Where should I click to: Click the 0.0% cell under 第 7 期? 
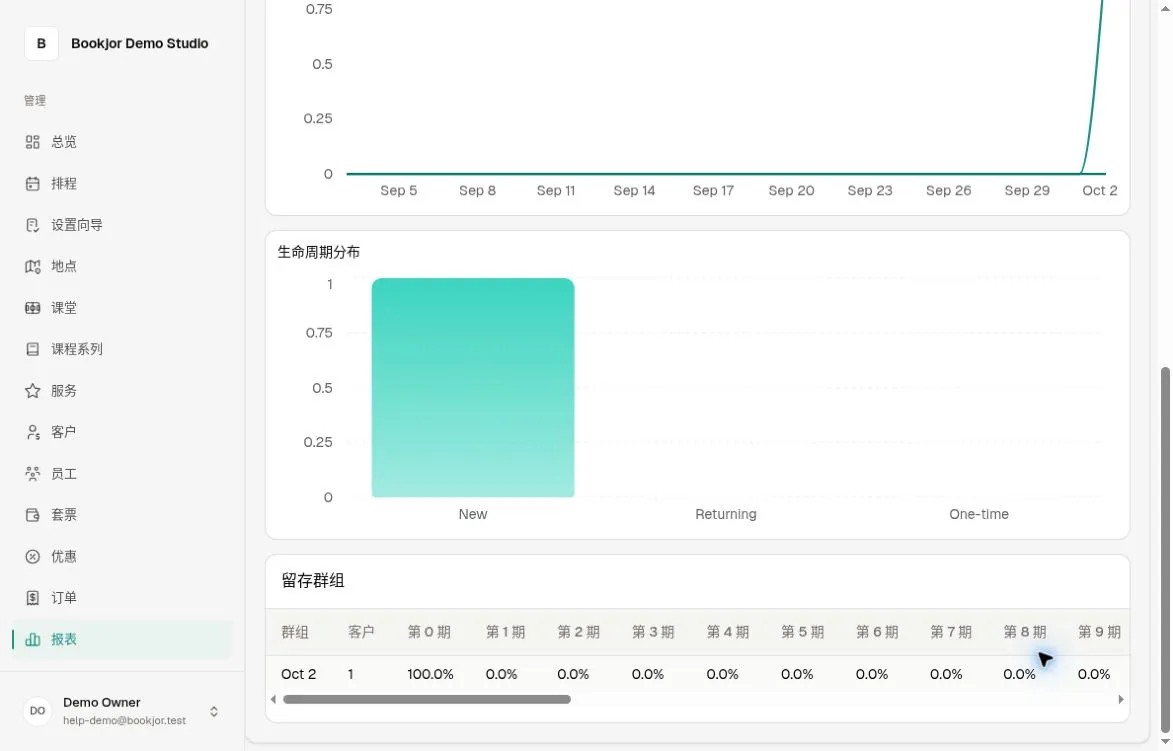pyautogui.click(x=946, y=675)
